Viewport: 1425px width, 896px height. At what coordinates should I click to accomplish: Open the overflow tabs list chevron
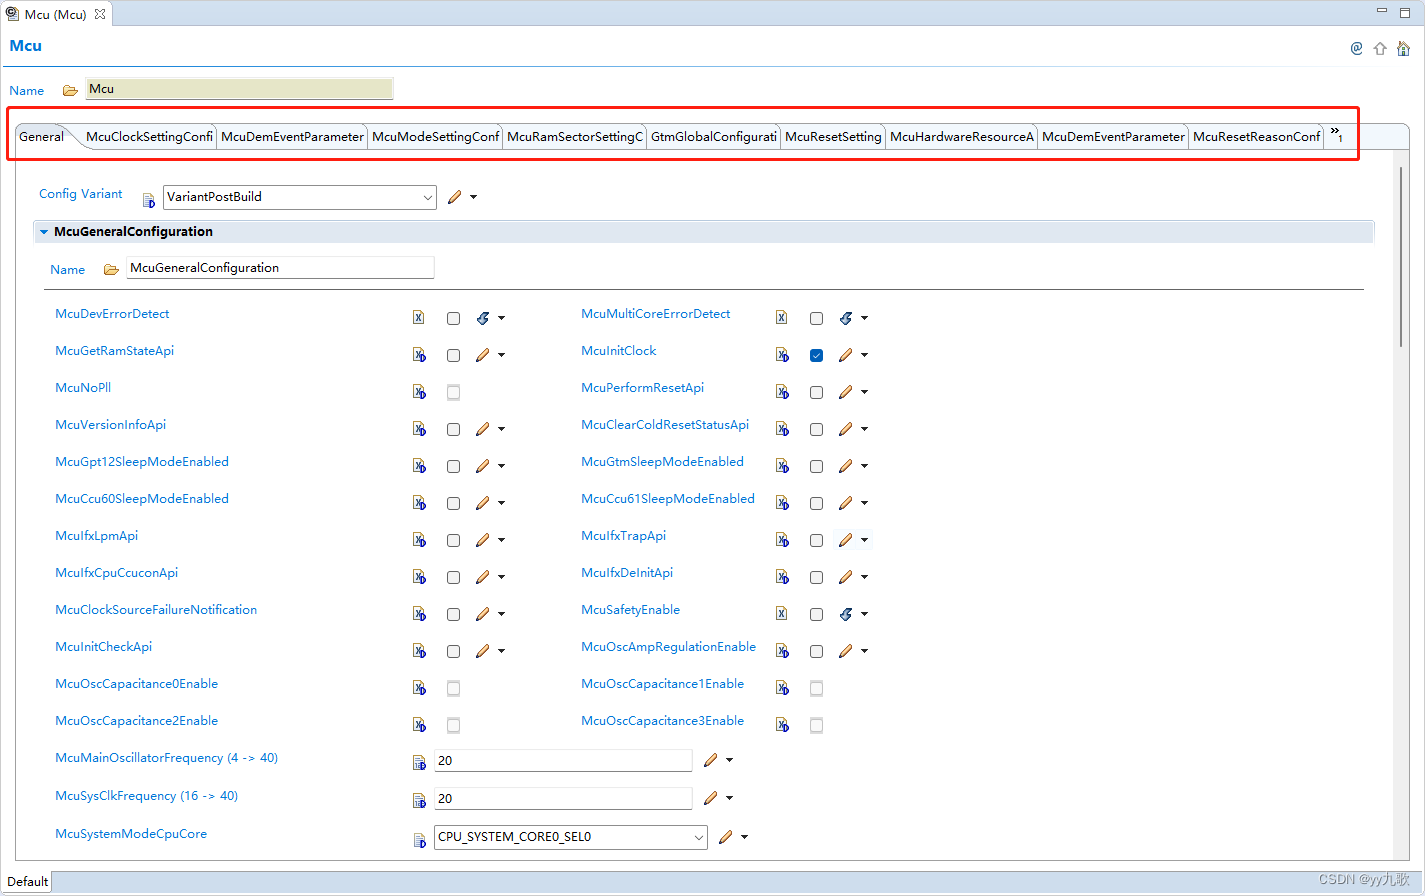pos(1336,134)
